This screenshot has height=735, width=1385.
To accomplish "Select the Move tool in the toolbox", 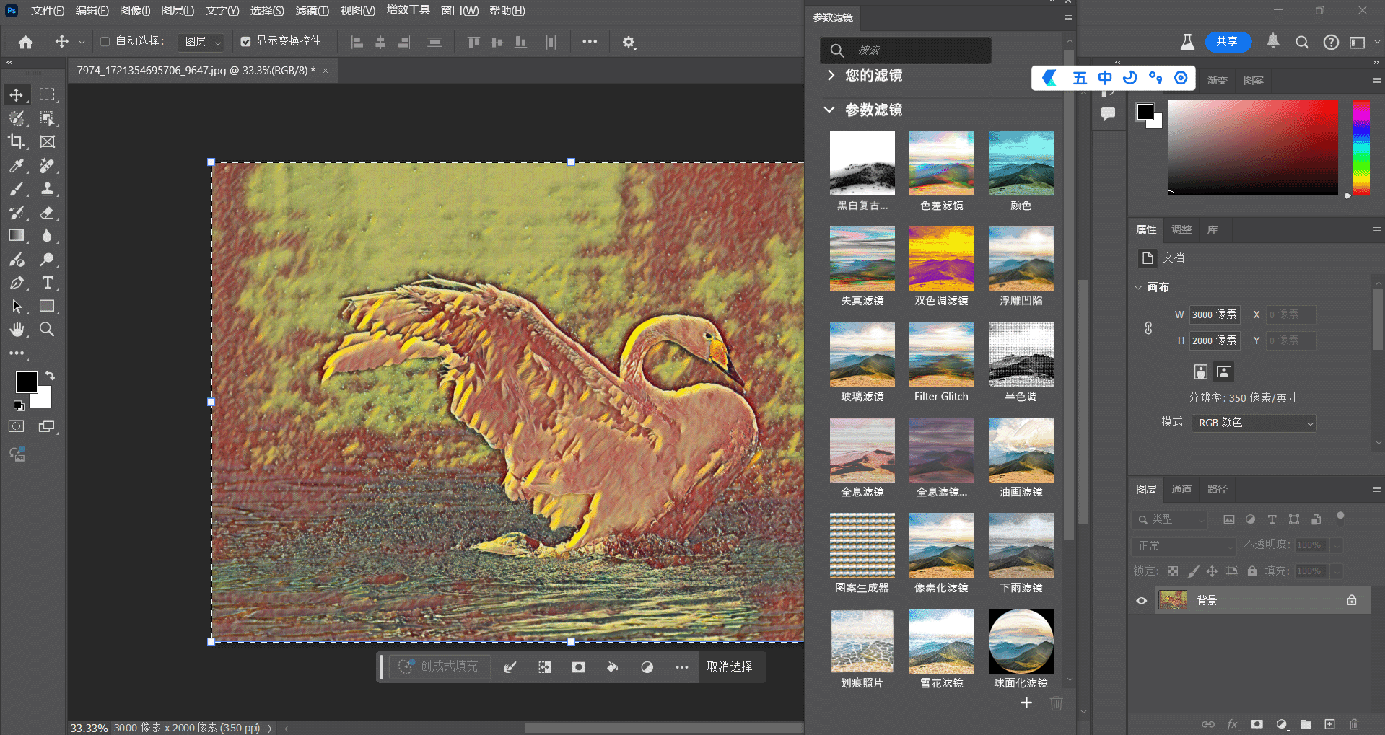I will coord(16,94).
